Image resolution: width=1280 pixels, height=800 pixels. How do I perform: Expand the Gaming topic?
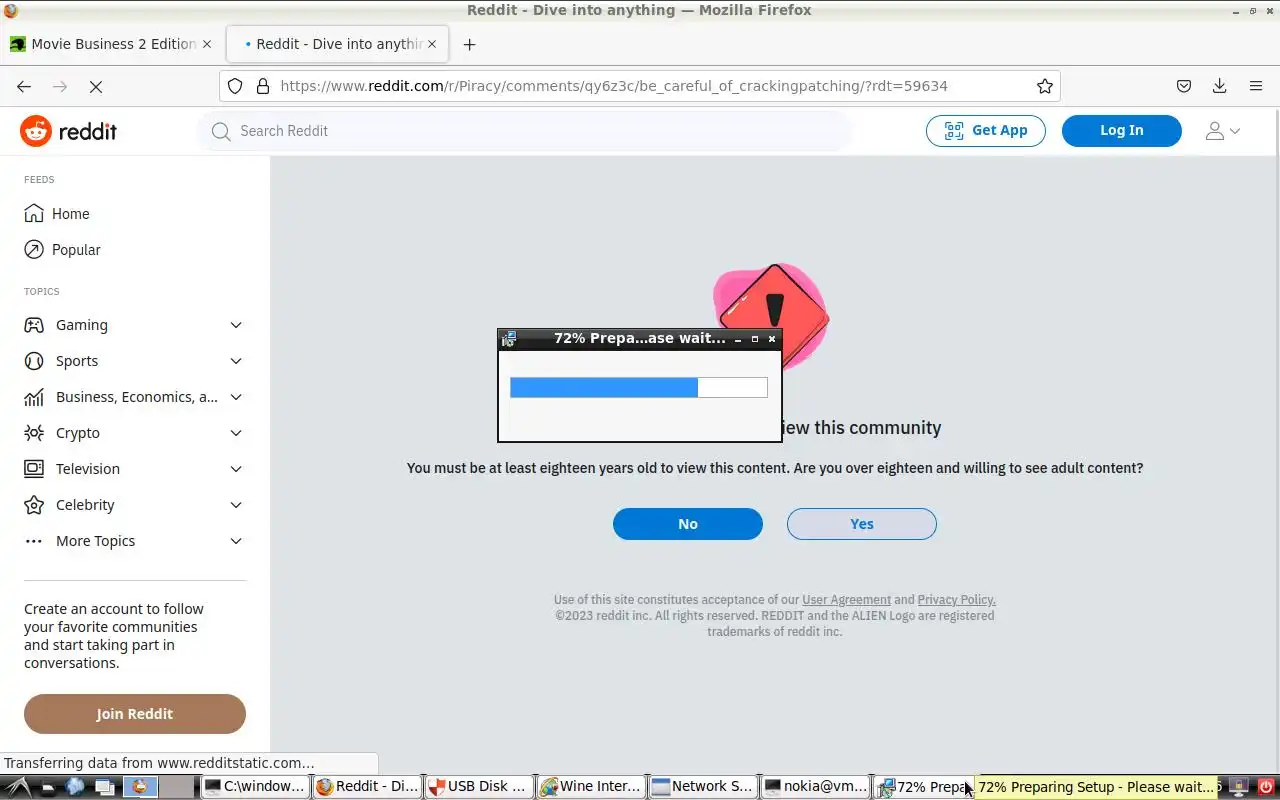236,325
